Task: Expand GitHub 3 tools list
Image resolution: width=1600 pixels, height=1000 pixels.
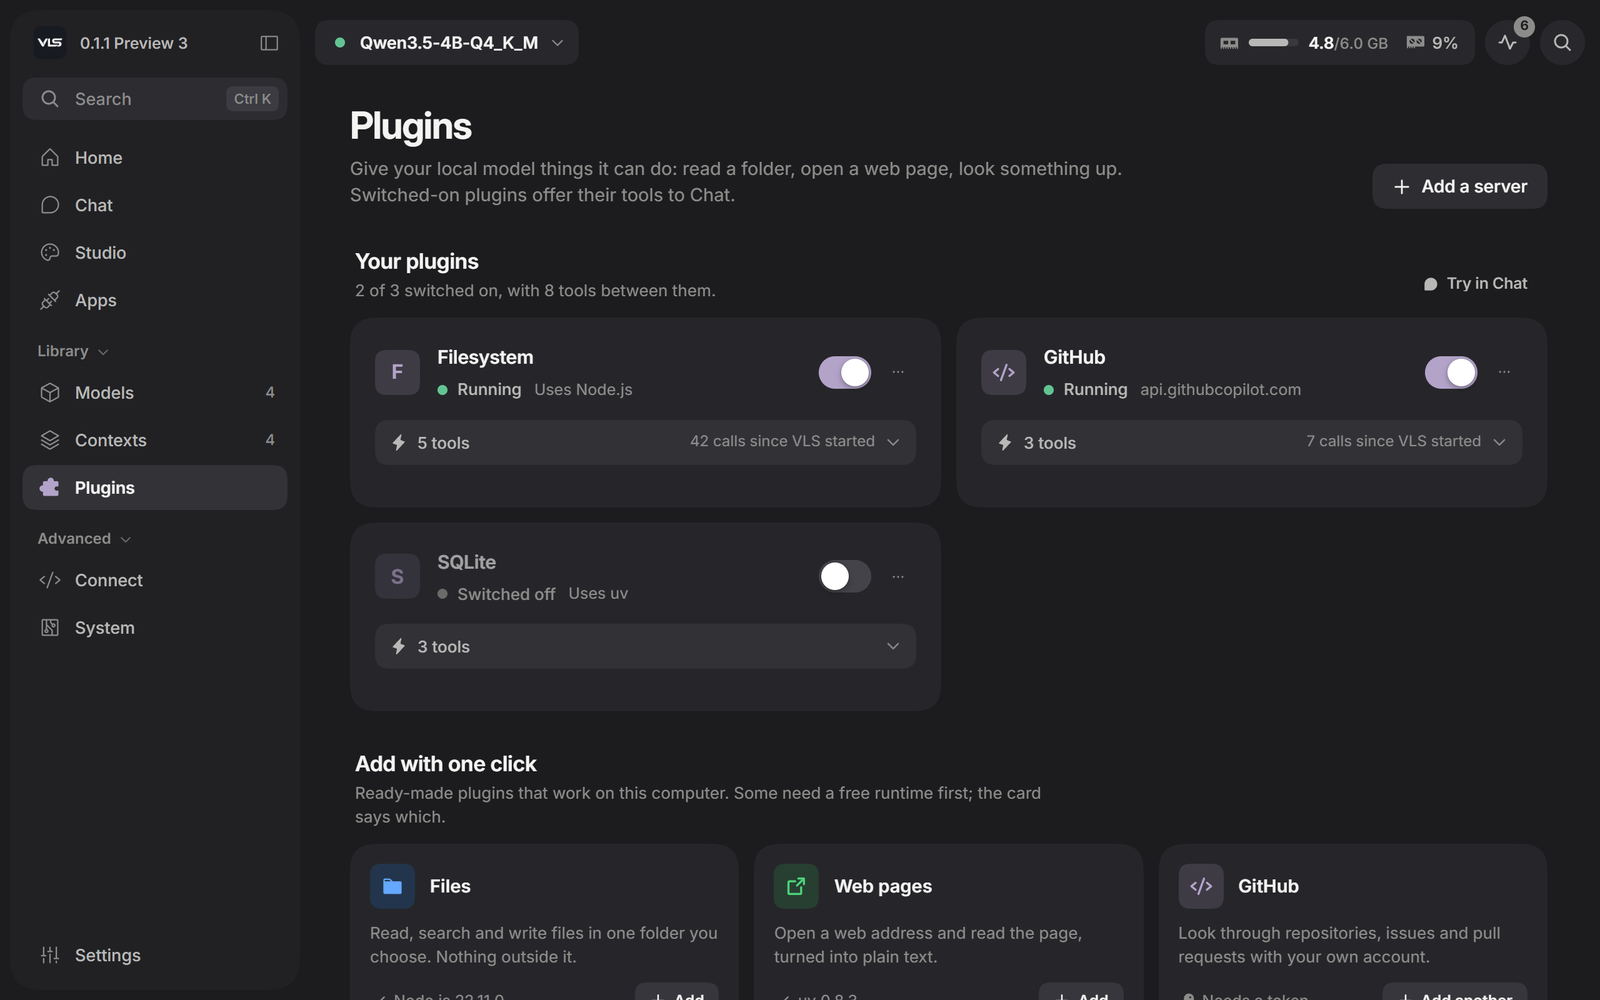Action: (1251, 442)
